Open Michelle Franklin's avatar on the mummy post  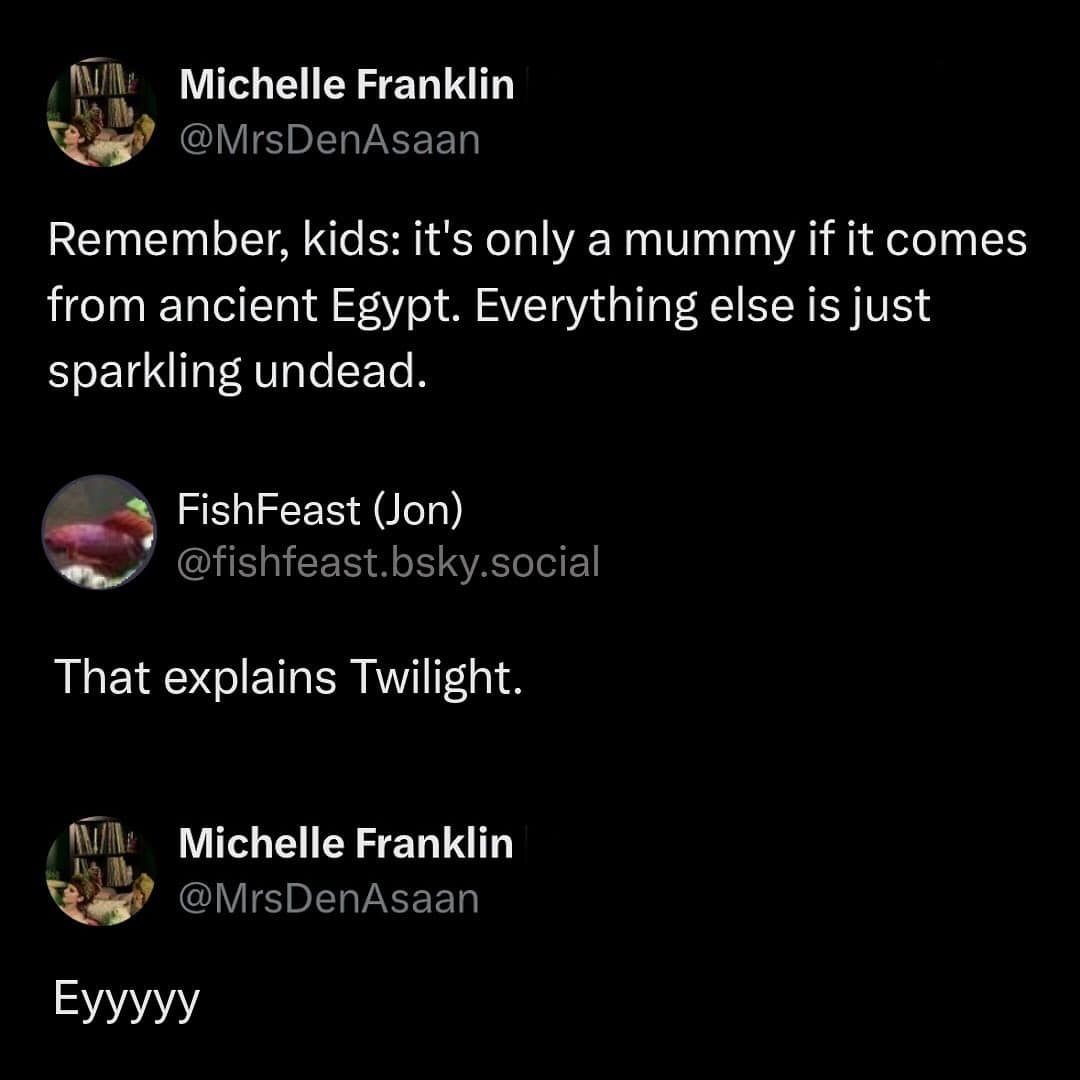click(101, 112)
